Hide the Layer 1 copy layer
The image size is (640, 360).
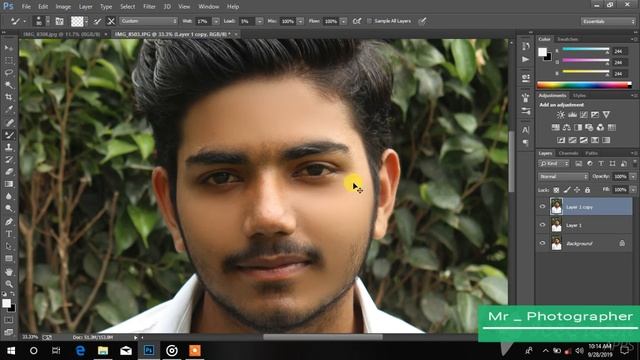(x=542, y=207)
